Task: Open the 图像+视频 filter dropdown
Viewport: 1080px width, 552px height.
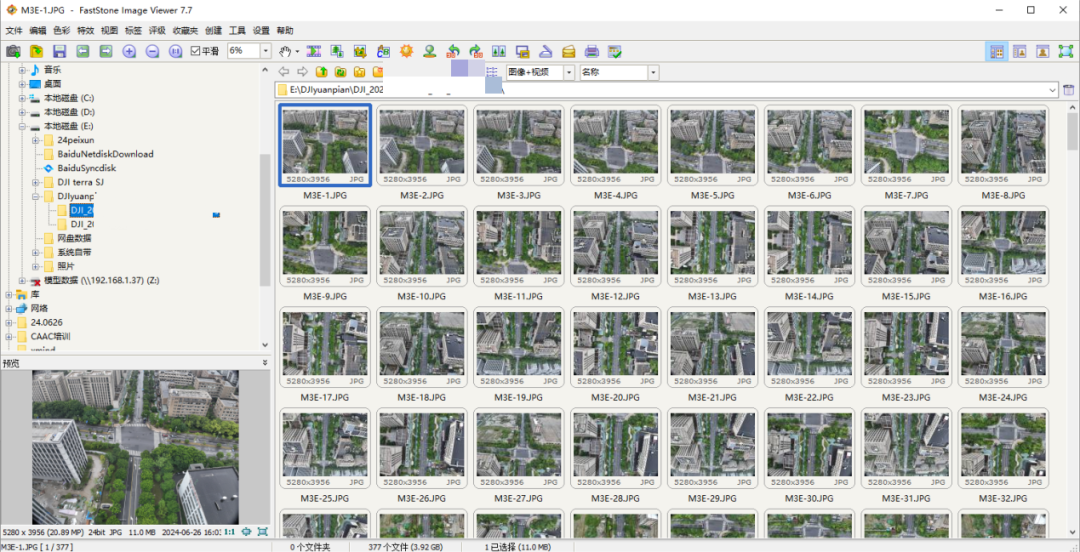Action: click(569, 72)
